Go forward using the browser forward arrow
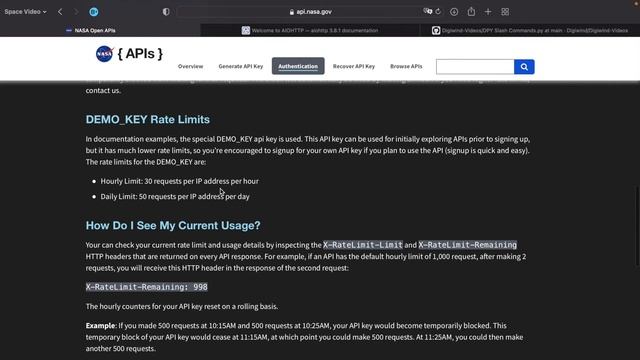The width and height of the screenshot is (640, 360). [x=76, y=12]
